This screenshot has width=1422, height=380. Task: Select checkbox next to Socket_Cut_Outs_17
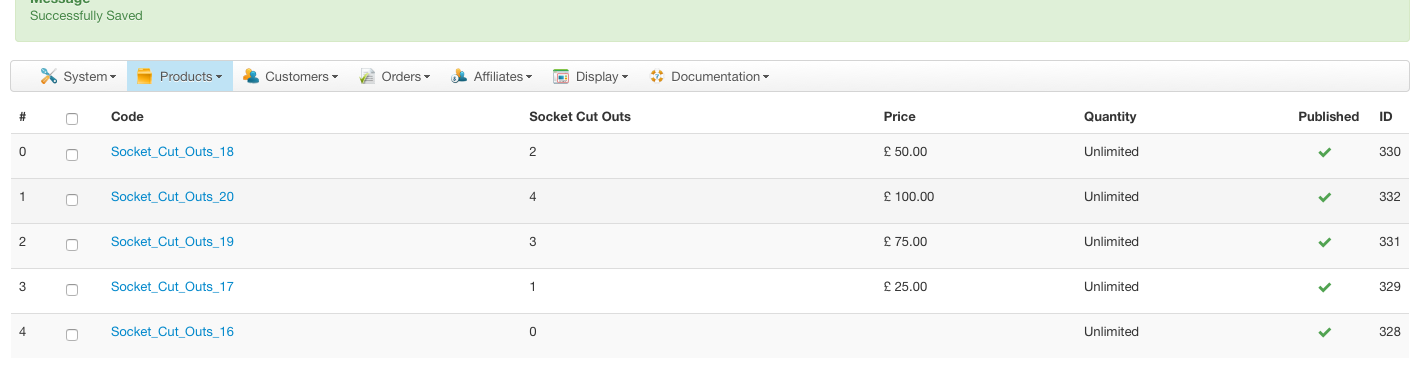[x=72, y=290]
